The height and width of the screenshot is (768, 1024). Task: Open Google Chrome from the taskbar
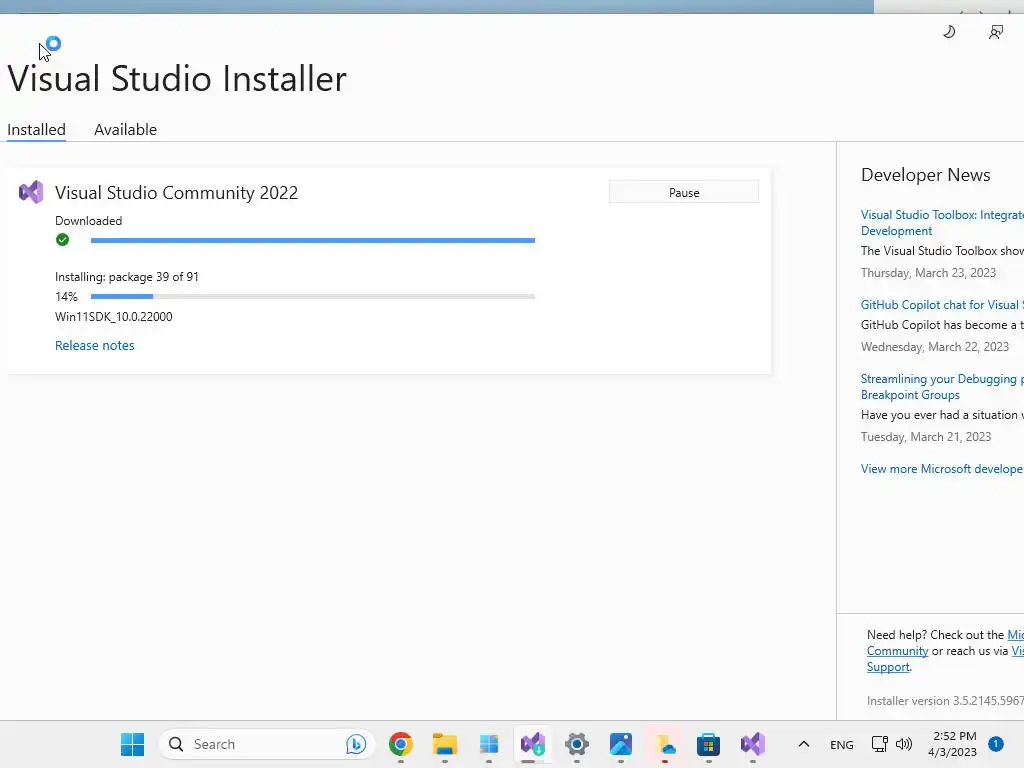[401, 744]
